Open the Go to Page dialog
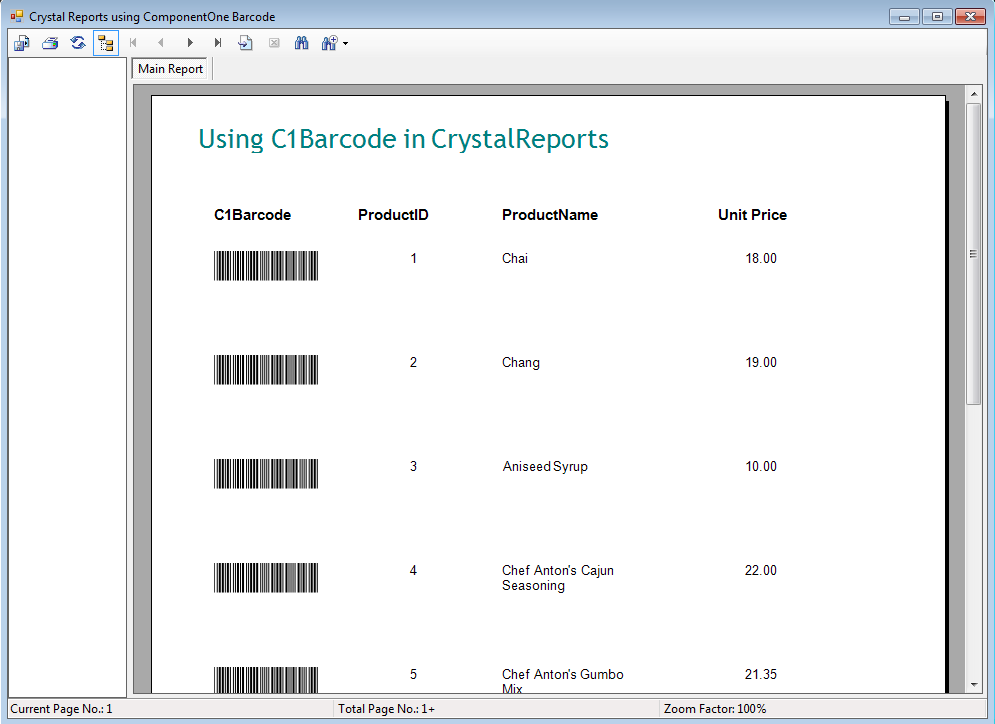The image size is (995, 724). pyautogui.click(x=246, y=43)
